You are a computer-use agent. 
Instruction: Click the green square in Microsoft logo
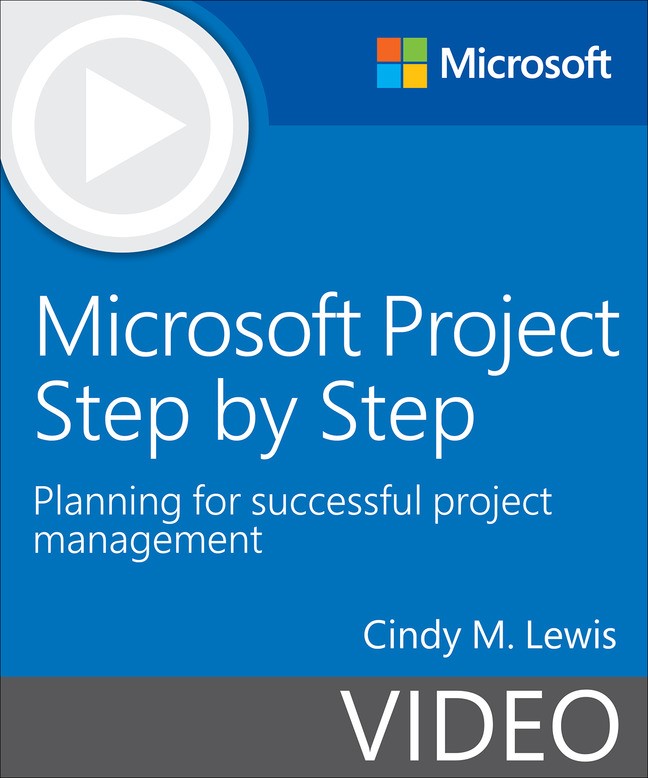click(x=414, y=49)
